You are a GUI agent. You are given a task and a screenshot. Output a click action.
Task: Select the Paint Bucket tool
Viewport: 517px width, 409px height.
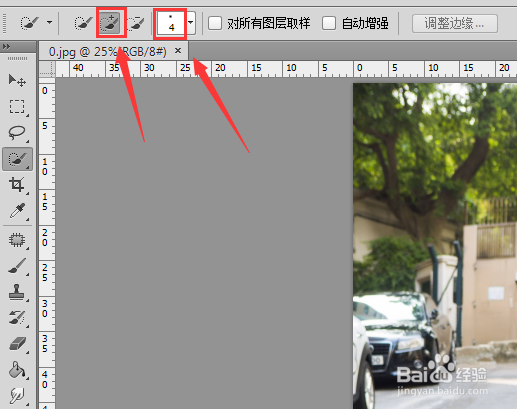17,370
